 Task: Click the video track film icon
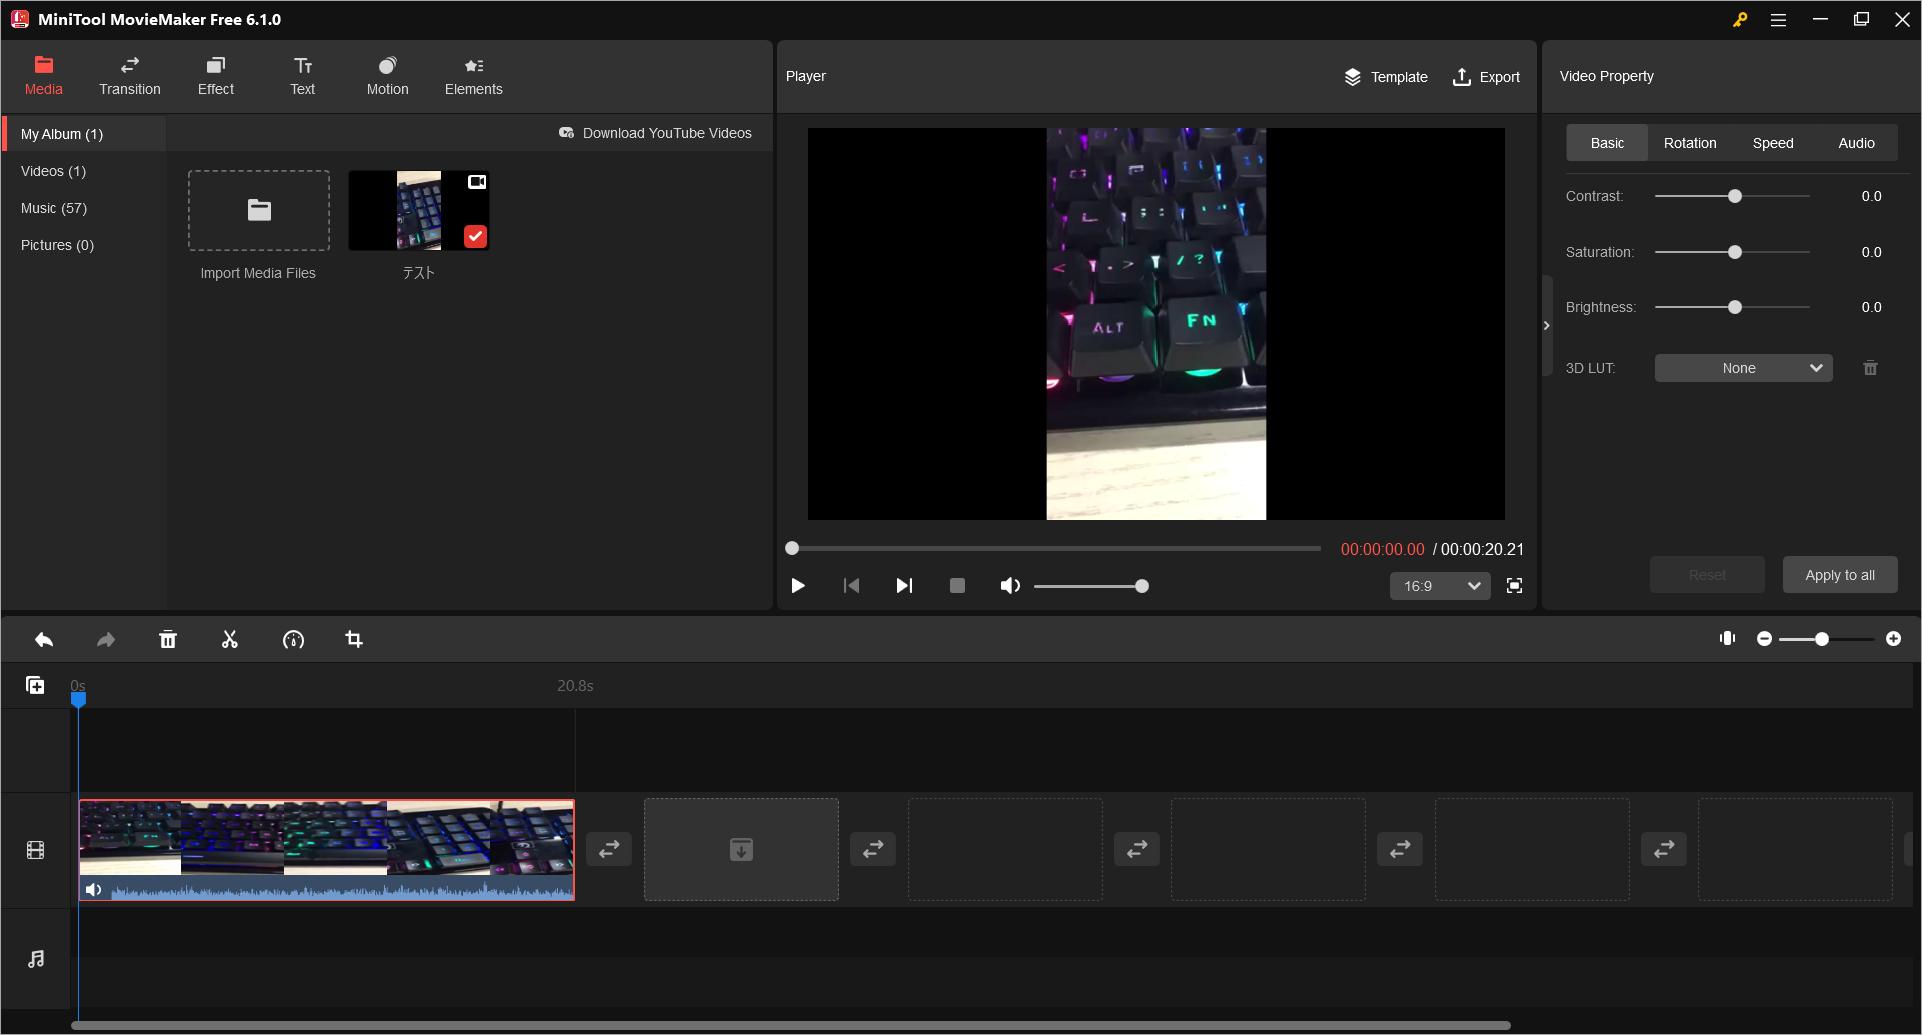tap(36, 850)
